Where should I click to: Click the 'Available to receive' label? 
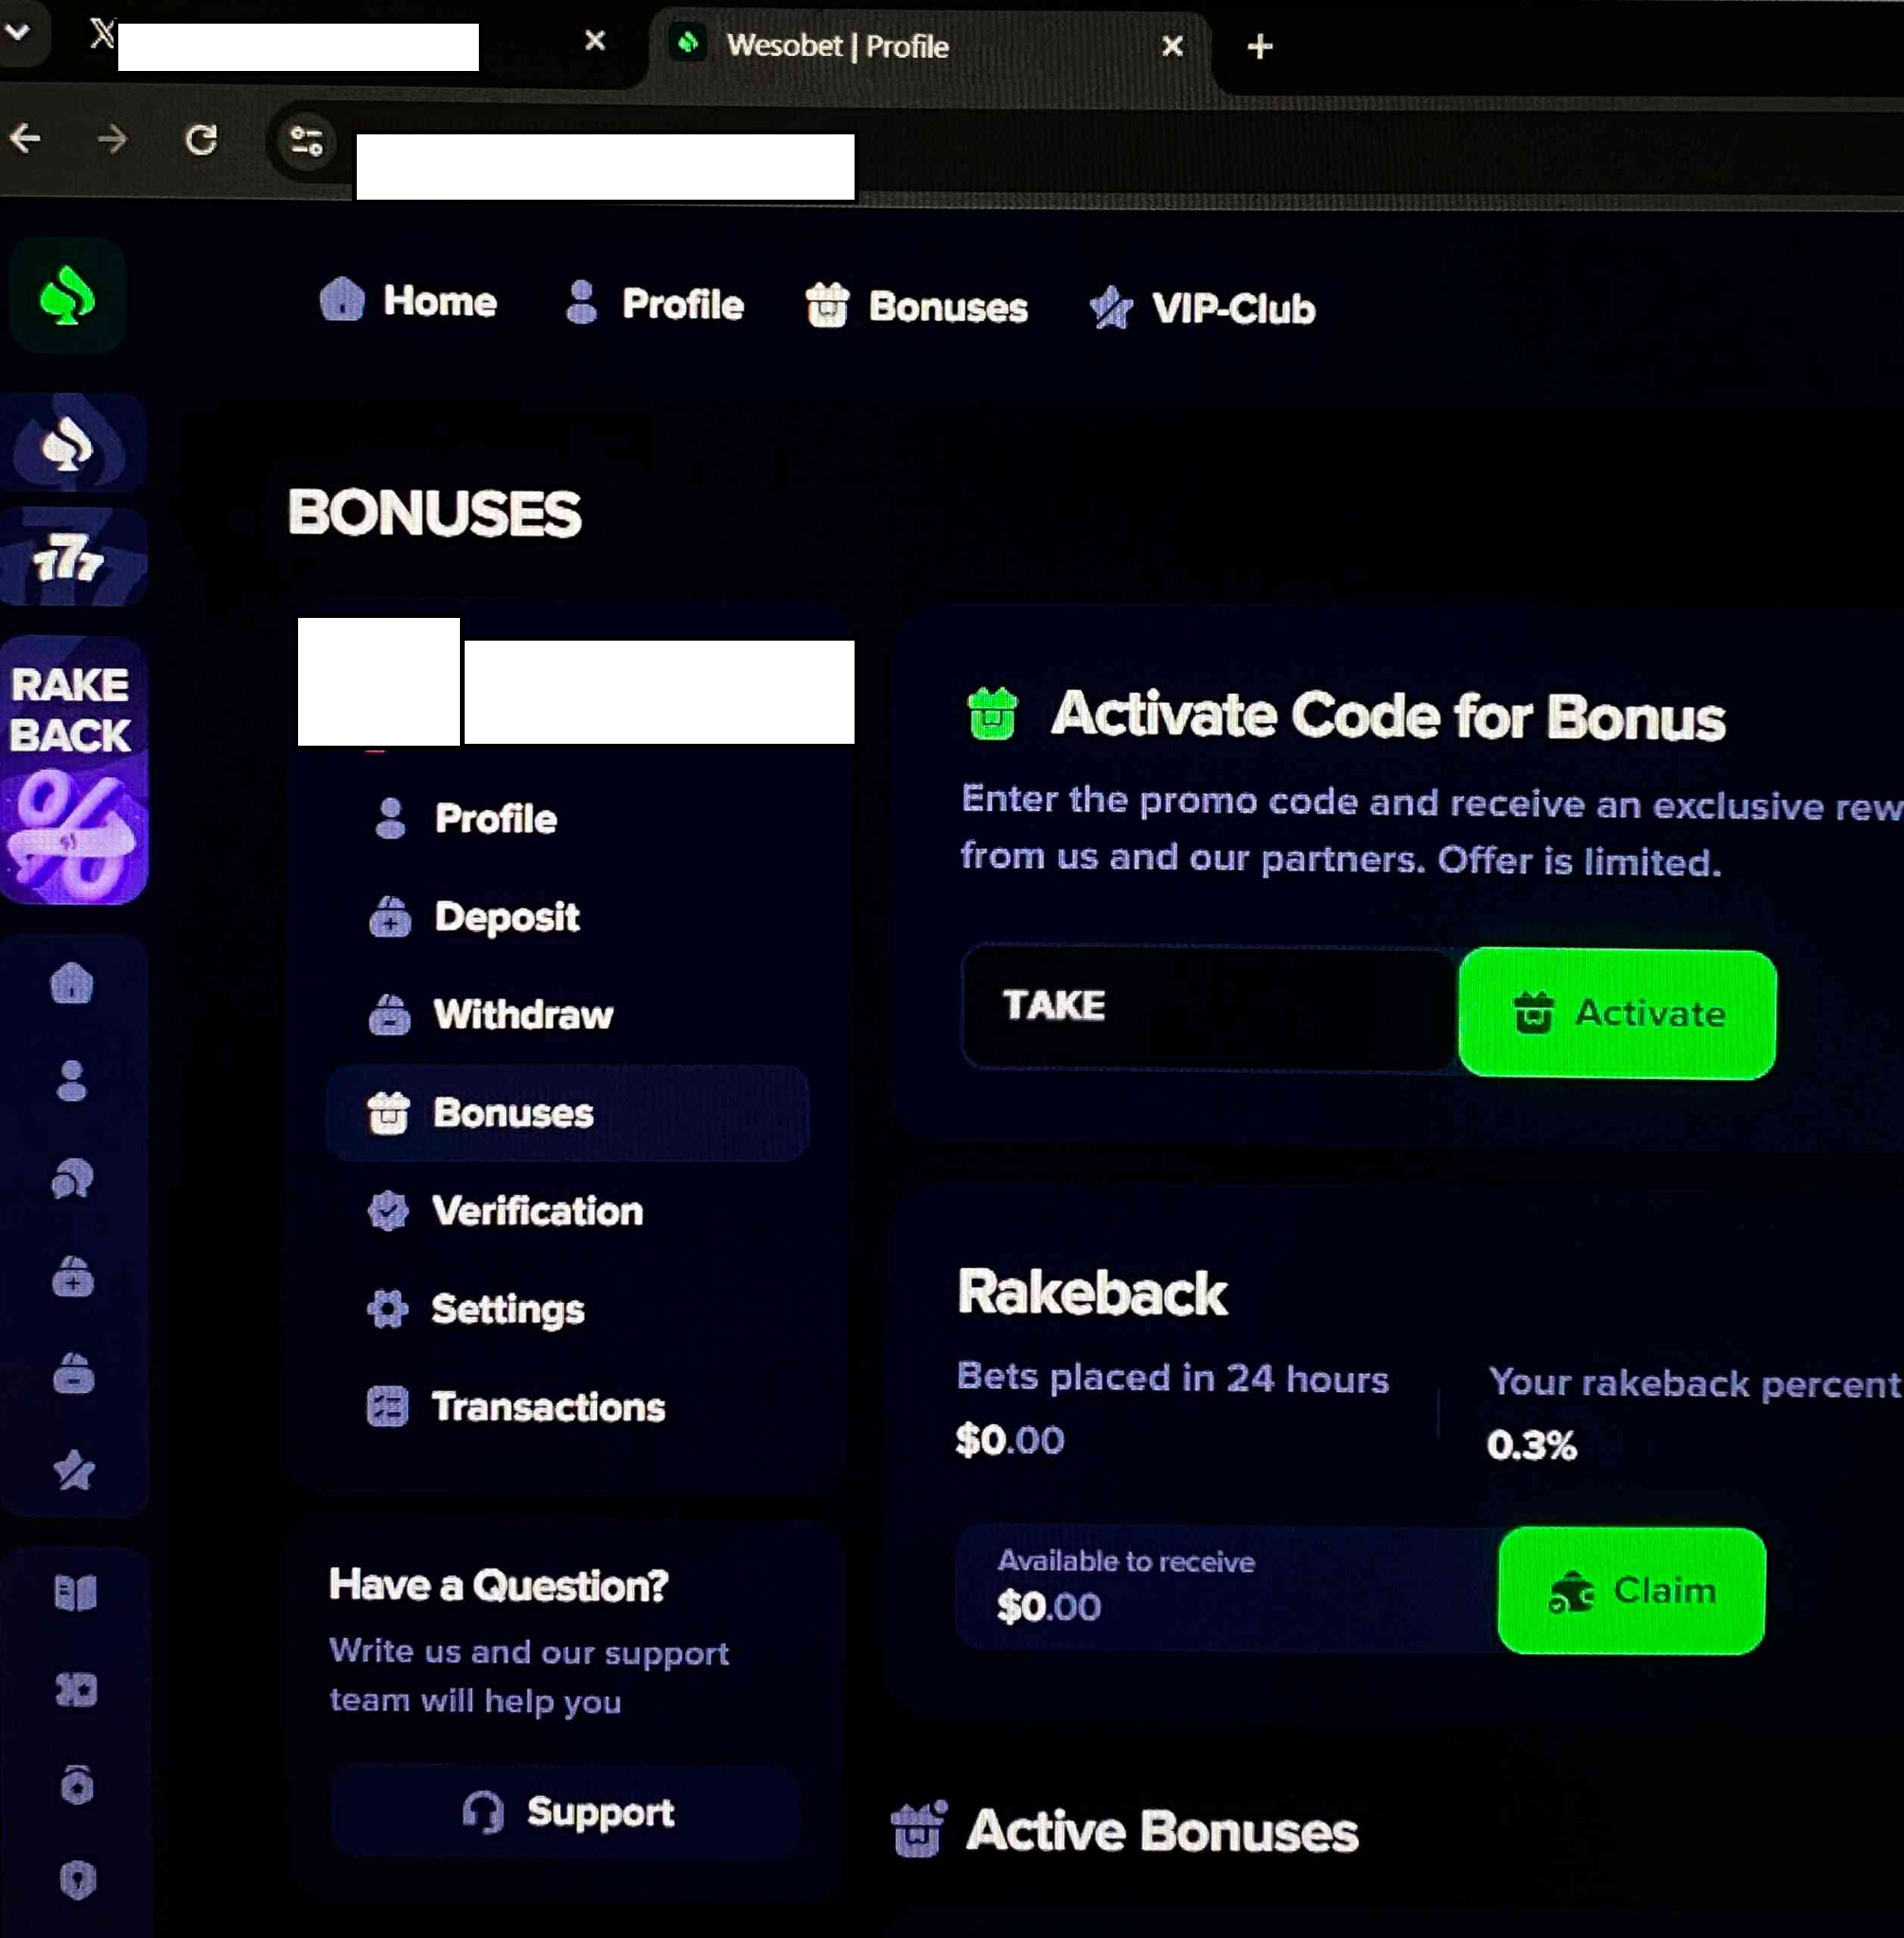click(1126, 1561)
